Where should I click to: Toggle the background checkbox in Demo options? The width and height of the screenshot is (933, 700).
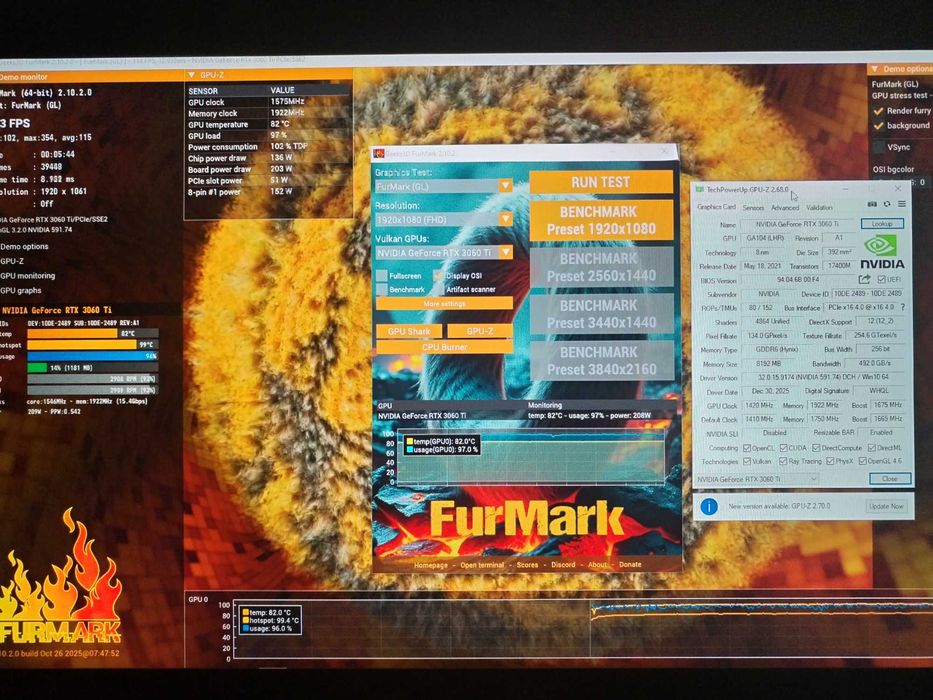(878, 126)
